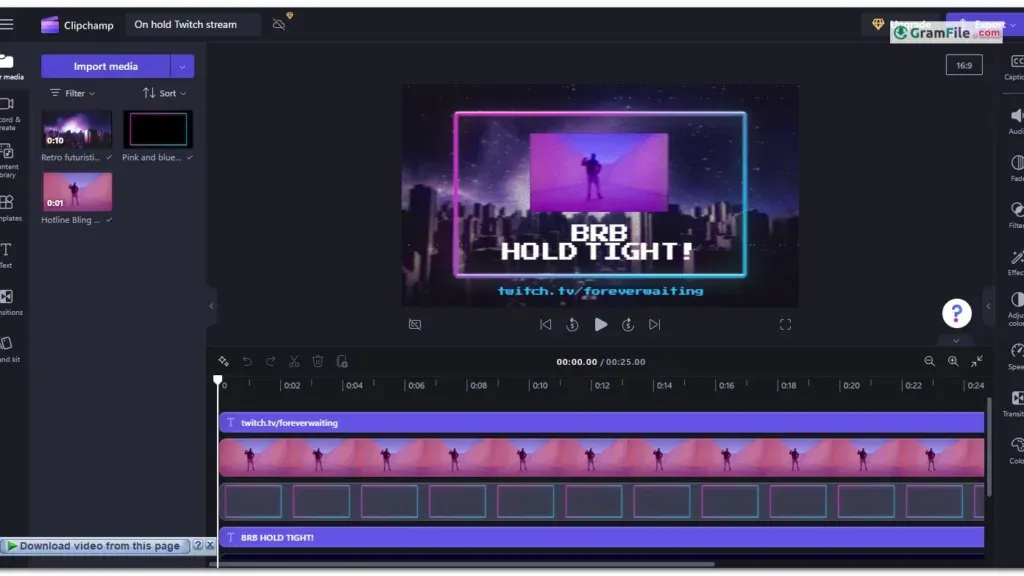Delete the selected clip with trash icon
The image size is (1024, 576).
(318, 361)
